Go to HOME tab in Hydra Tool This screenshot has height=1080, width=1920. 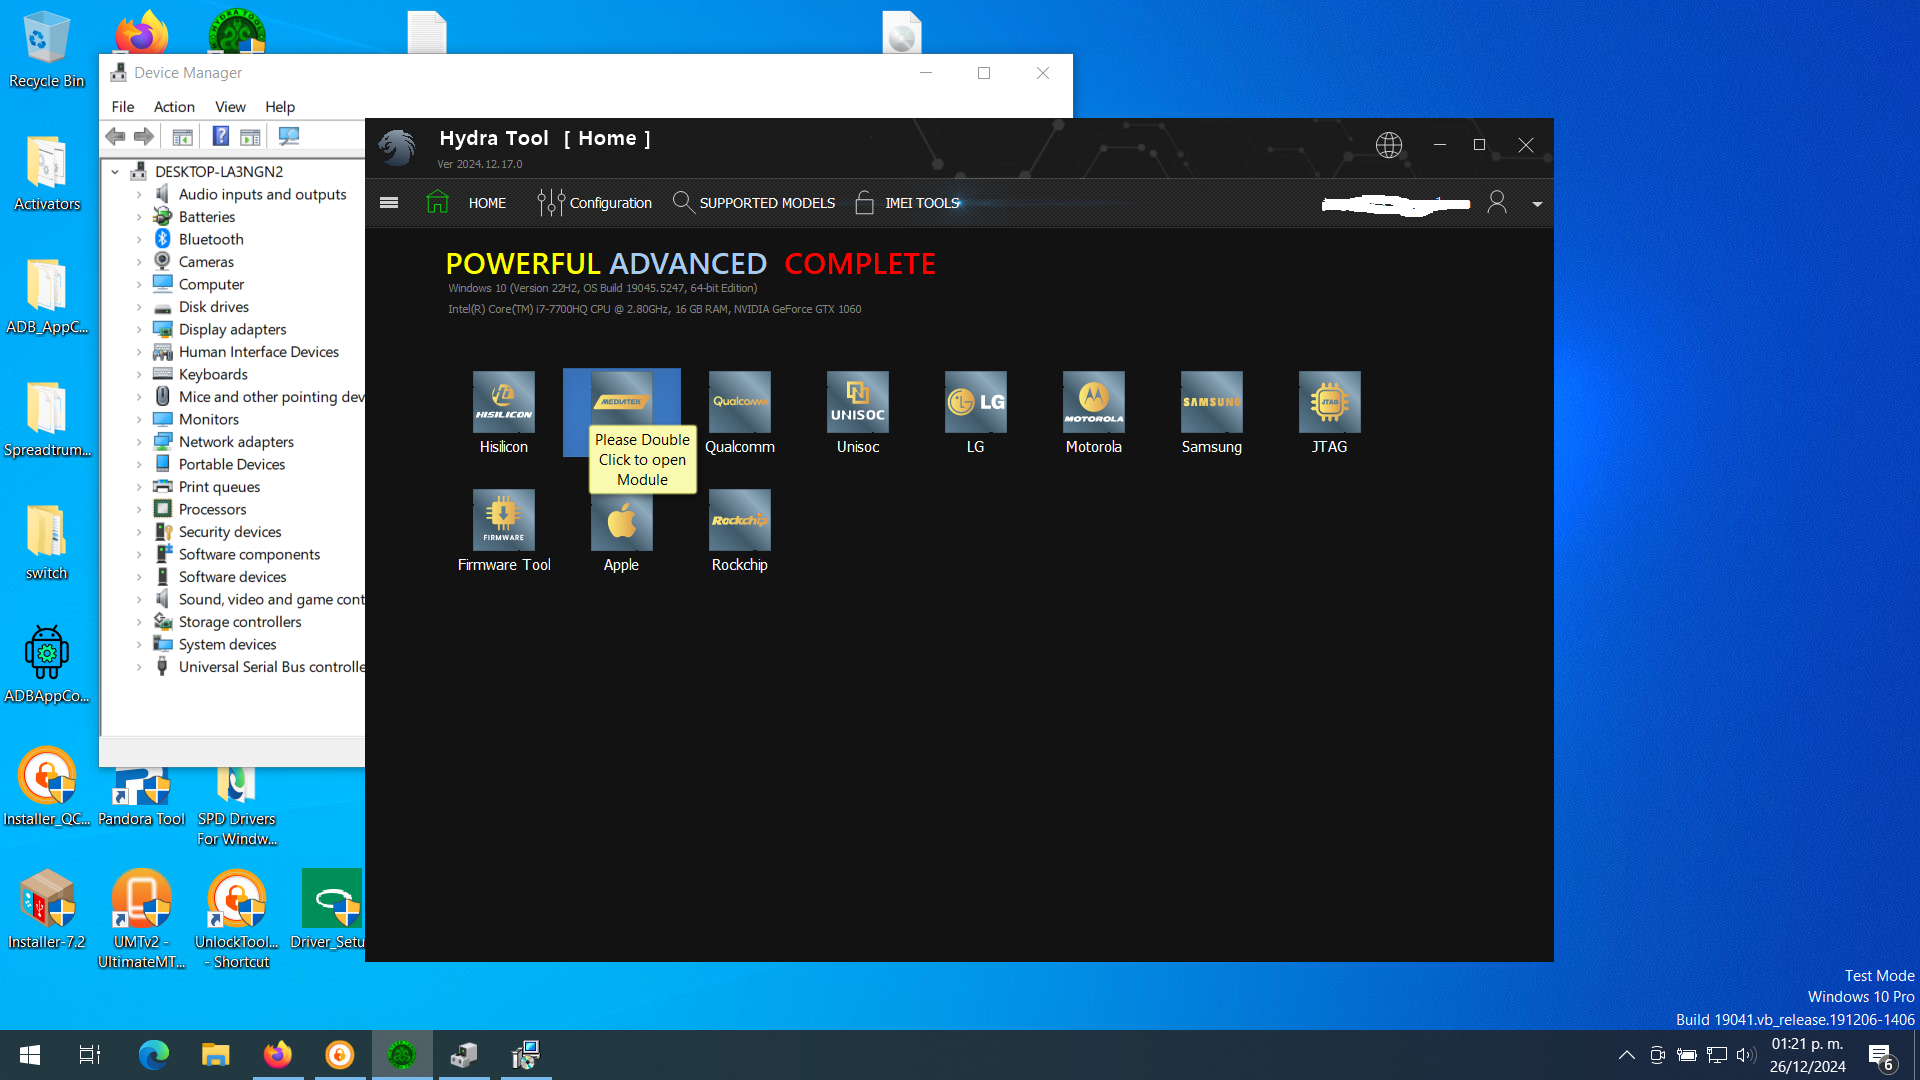(487, 203)
